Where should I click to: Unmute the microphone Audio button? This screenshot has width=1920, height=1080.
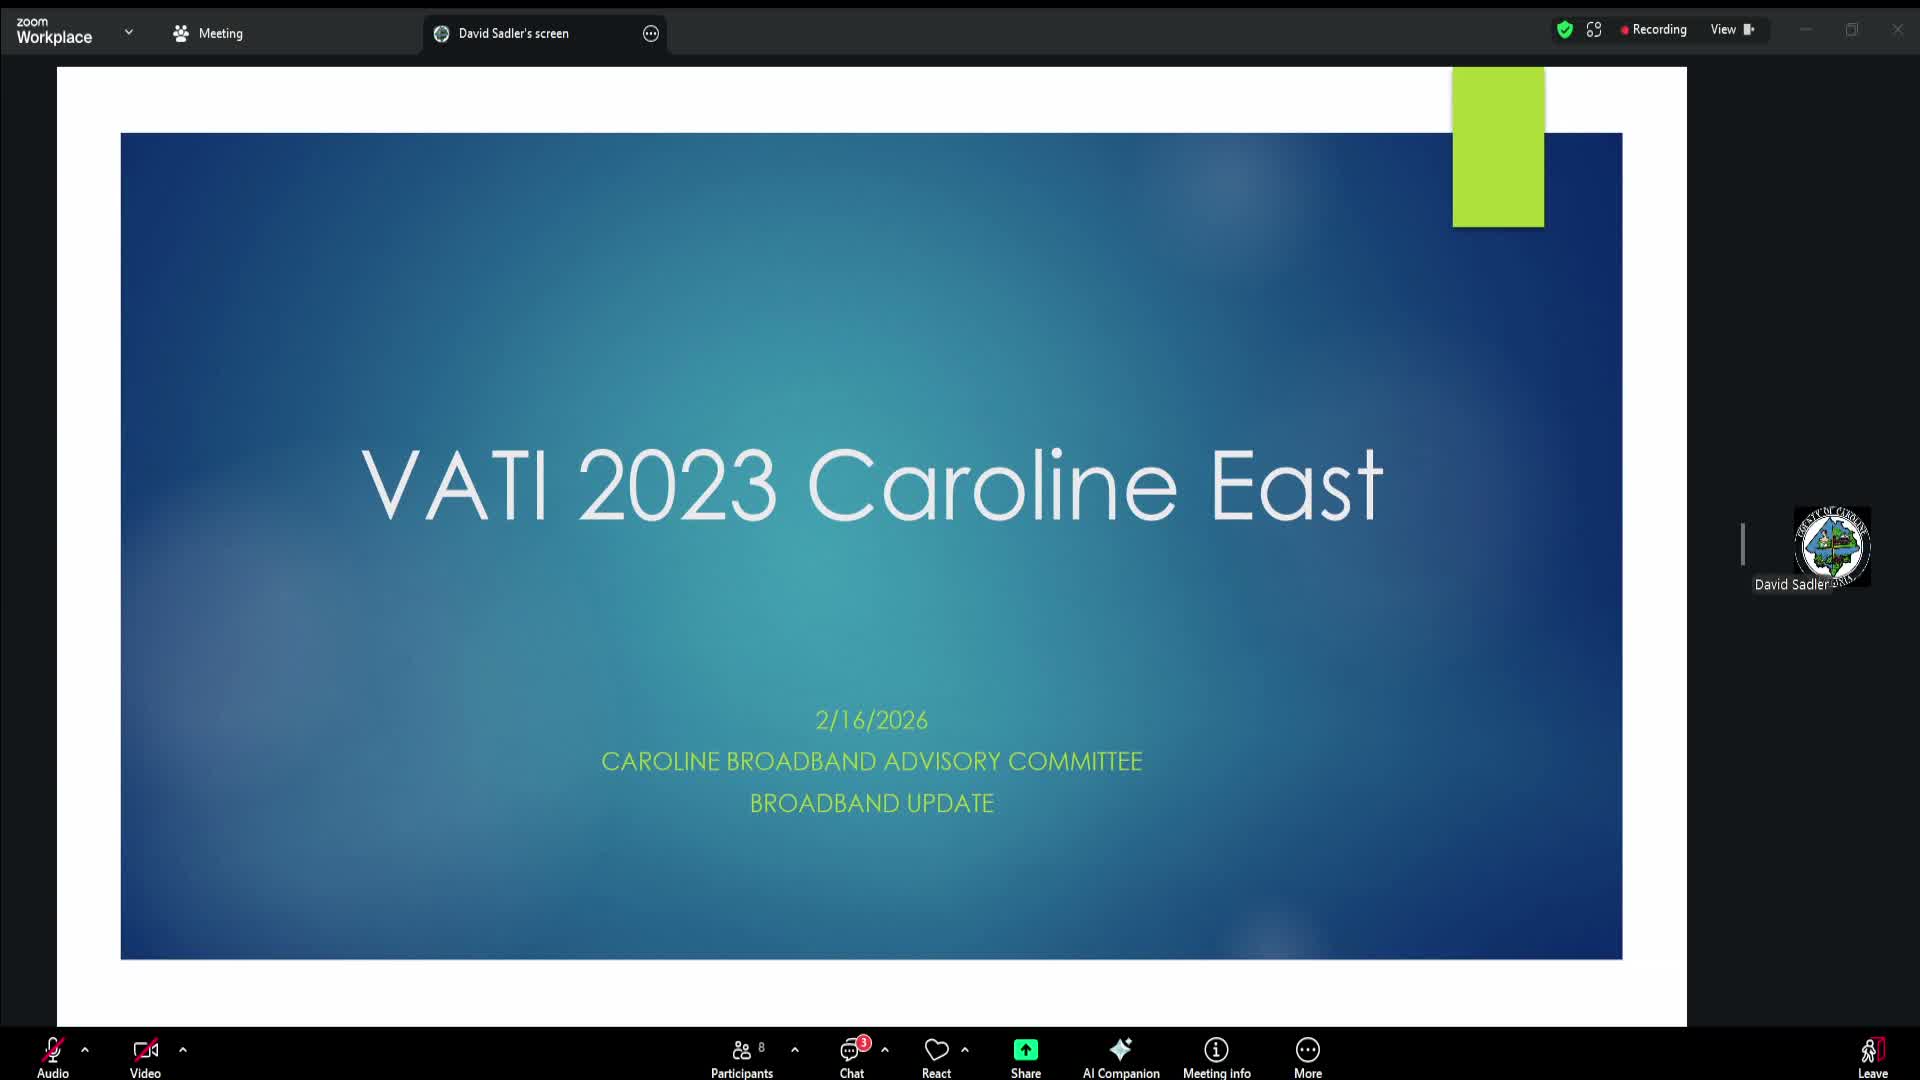click(52, 1056)
